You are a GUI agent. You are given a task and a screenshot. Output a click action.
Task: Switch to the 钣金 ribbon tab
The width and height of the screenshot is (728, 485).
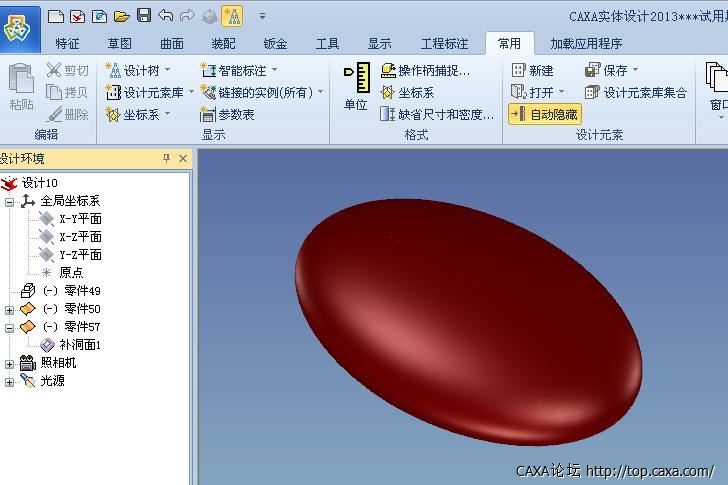click(x=275, y=44)
